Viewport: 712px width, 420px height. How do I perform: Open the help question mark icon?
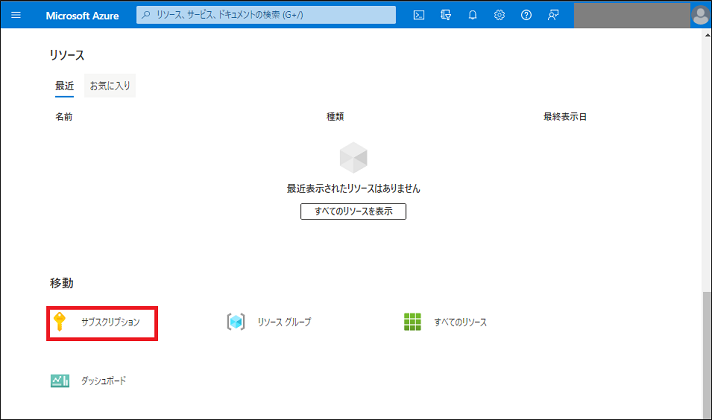[526, 15]
